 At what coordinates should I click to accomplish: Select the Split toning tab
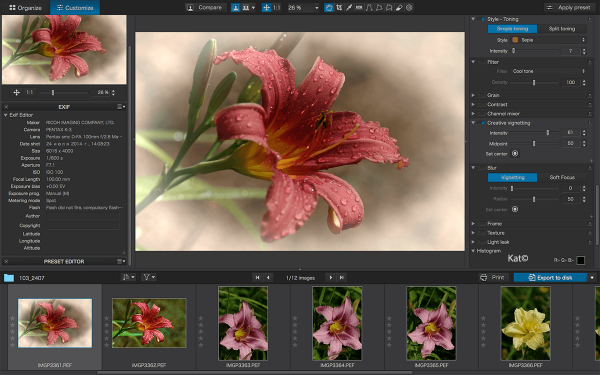tap(562, 29)
